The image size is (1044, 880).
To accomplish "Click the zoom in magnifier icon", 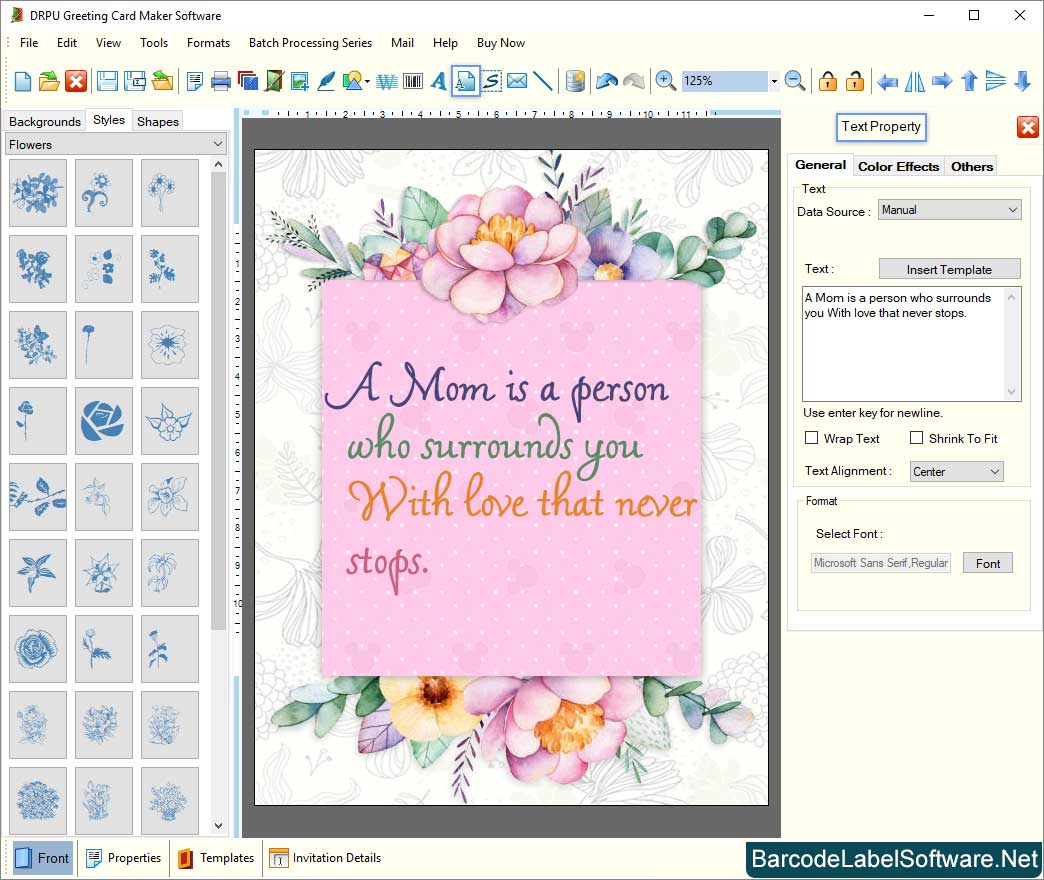I will (x=665, y=81).
